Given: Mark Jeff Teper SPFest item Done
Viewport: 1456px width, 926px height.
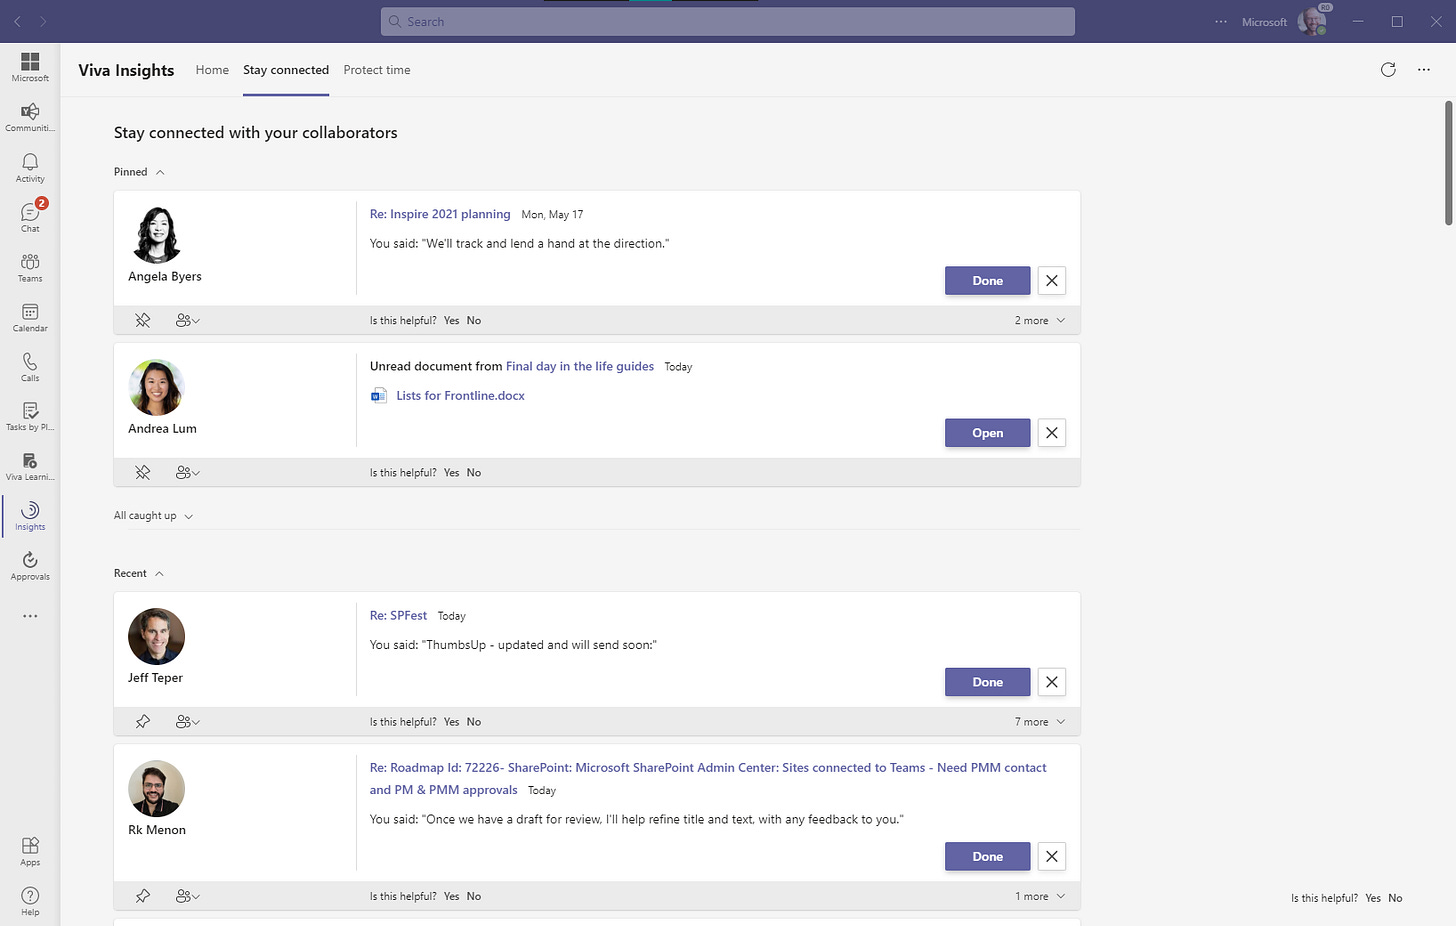Looking at the screenshot, I should click(987, 682).
